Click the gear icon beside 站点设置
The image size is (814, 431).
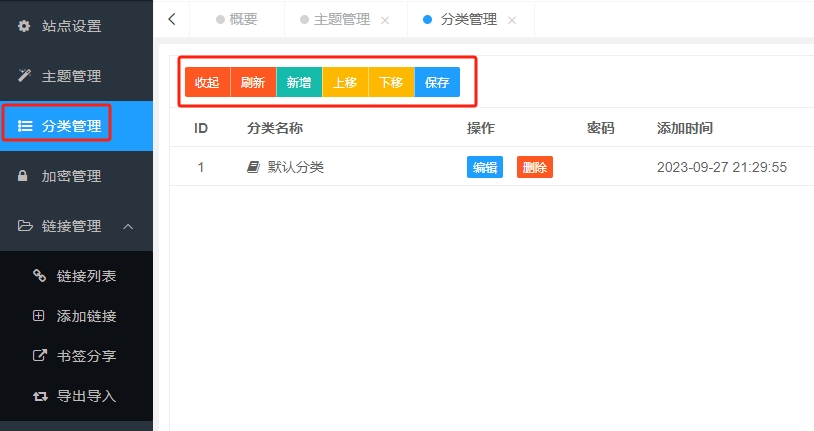(24, 25)
